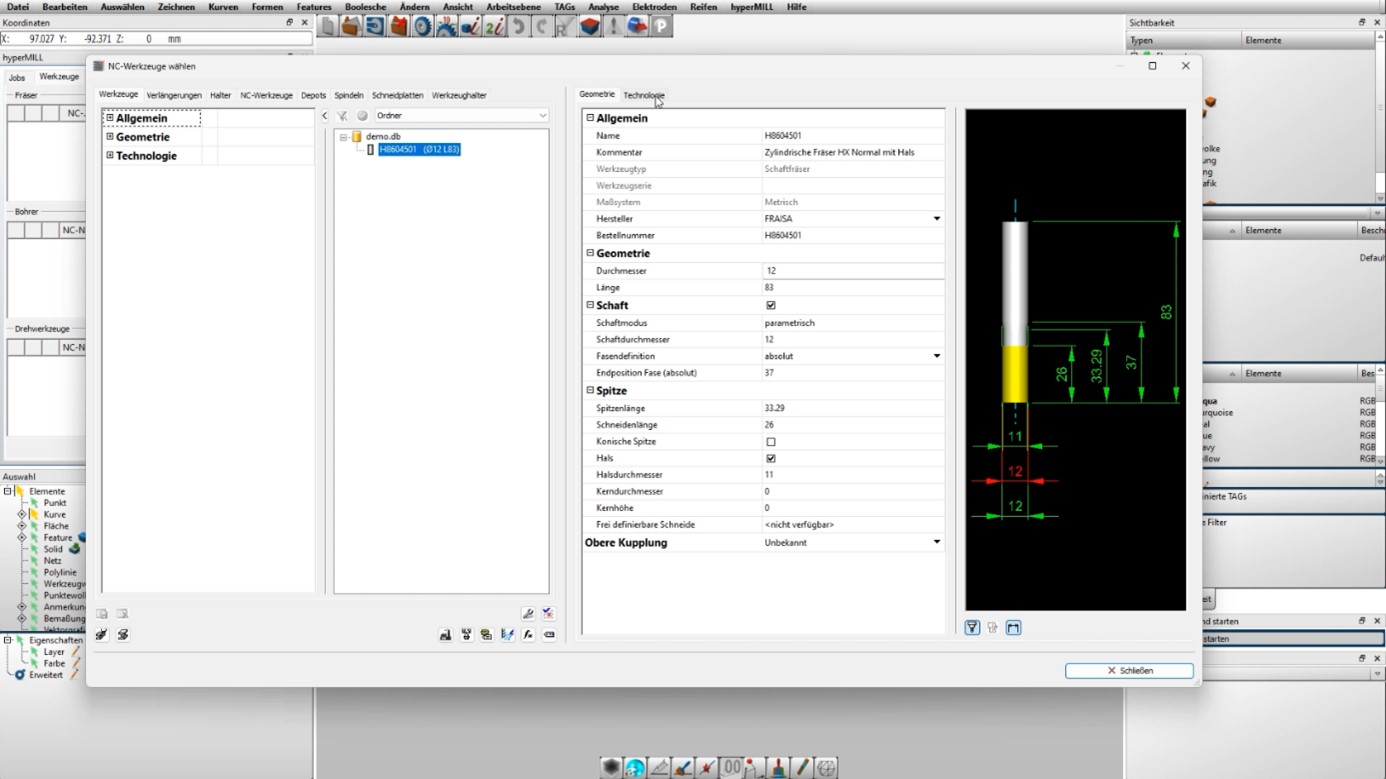Click the wireframe sphere icon in bottom toolbar
Screen dimensions: 1386x779
point(826,768)
